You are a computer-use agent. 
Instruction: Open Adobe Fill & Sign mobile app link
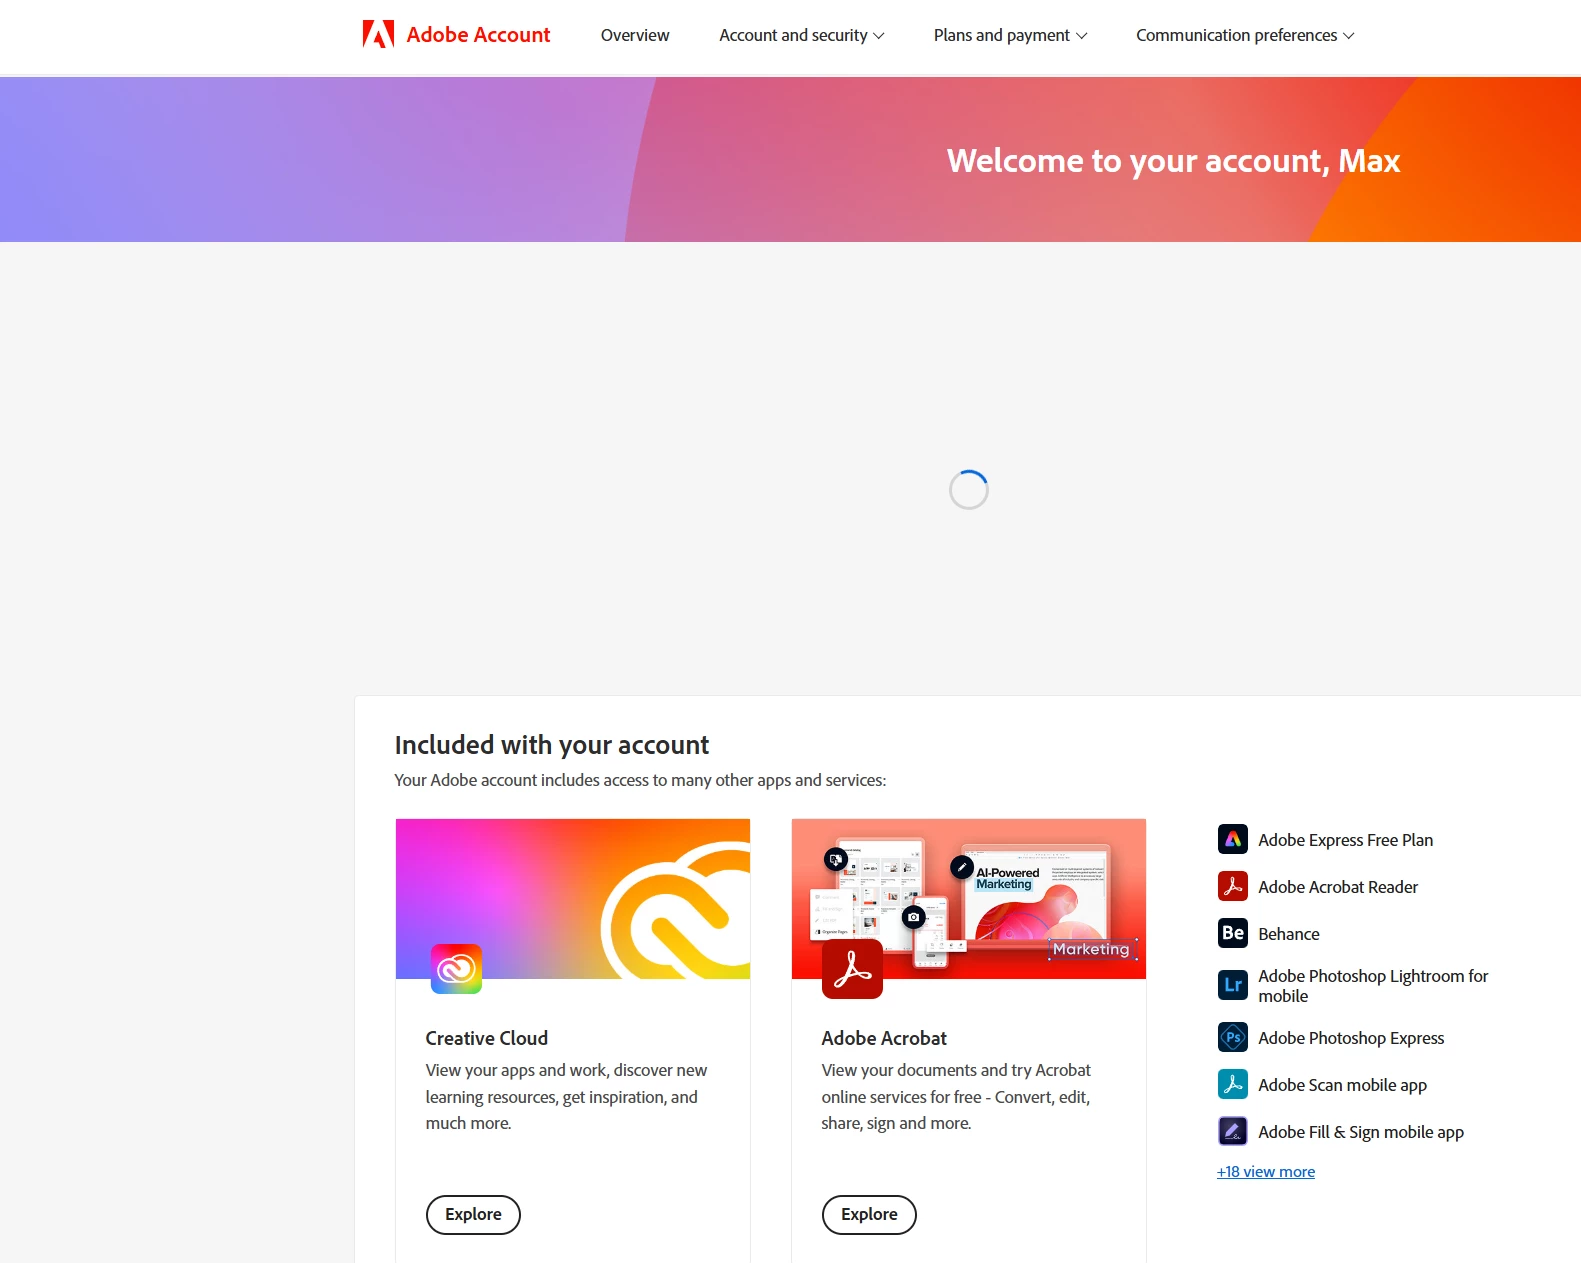pyautogui.click(x=1361, y=1132)
